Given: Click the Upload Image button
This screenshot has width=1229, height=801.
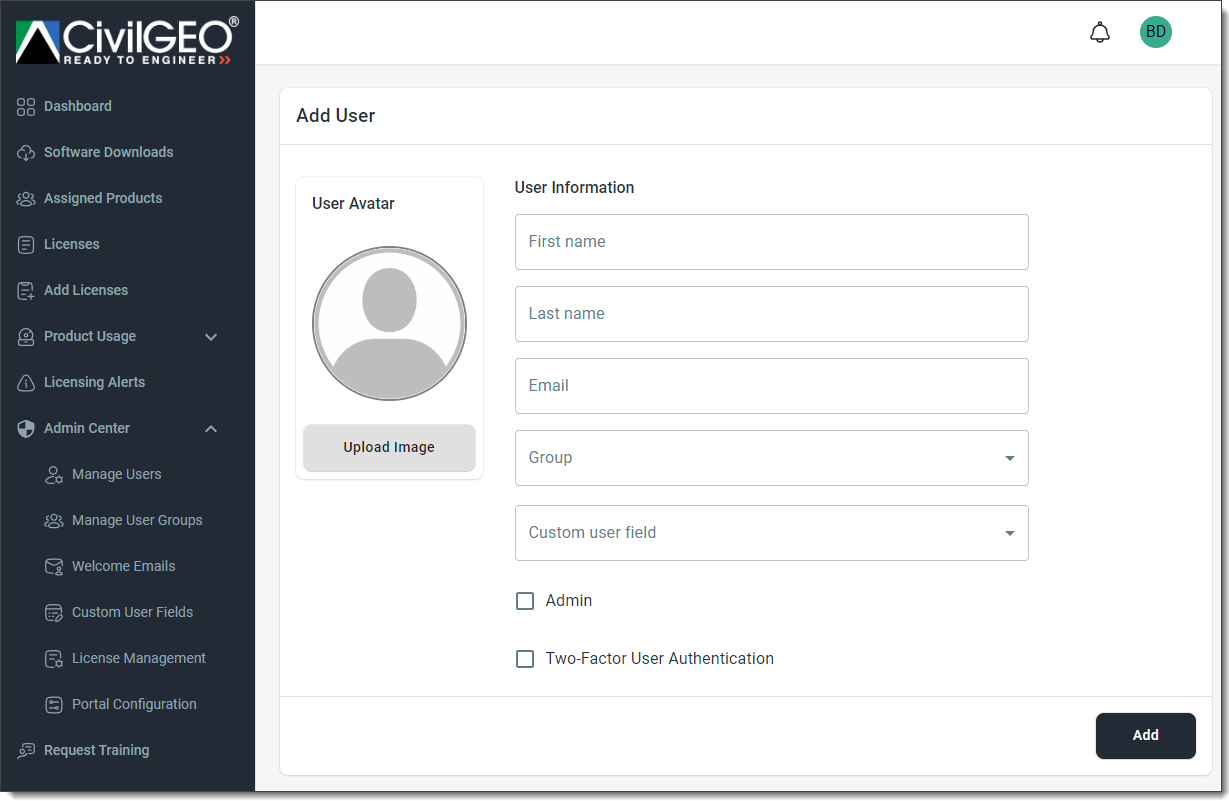Looking at the screenshot, I should [x=389, y=447].
